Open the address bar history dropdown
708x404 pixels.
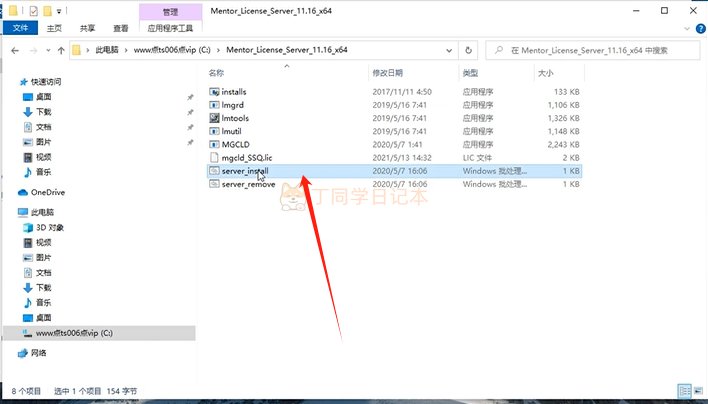point(449,51)
